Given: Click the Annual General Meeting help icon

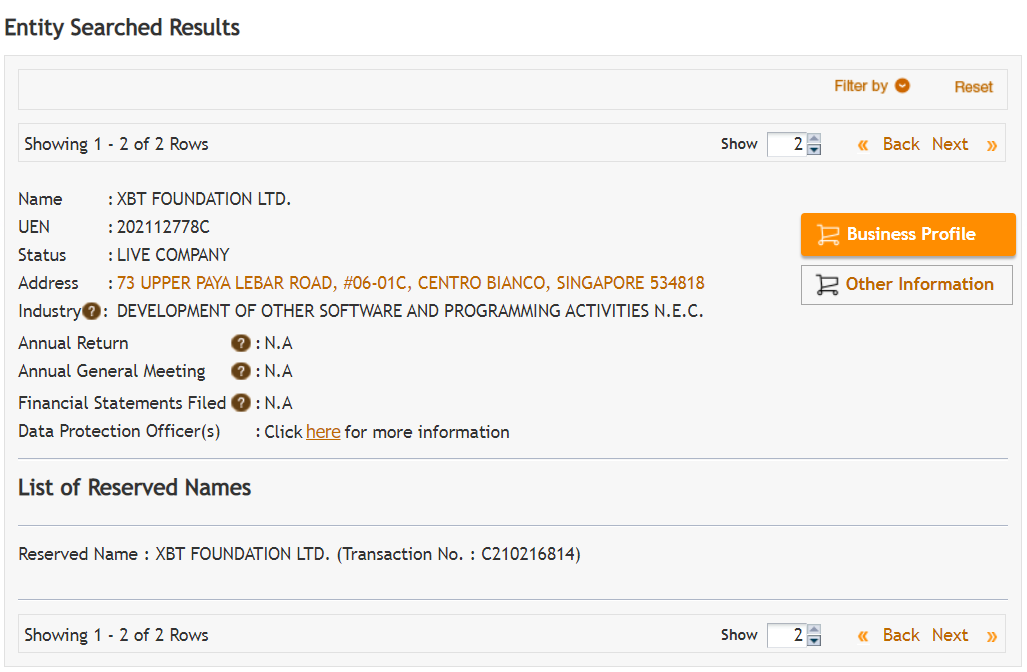Looking at the screenshot, I should pyautogui.click(x=241, y=371).
